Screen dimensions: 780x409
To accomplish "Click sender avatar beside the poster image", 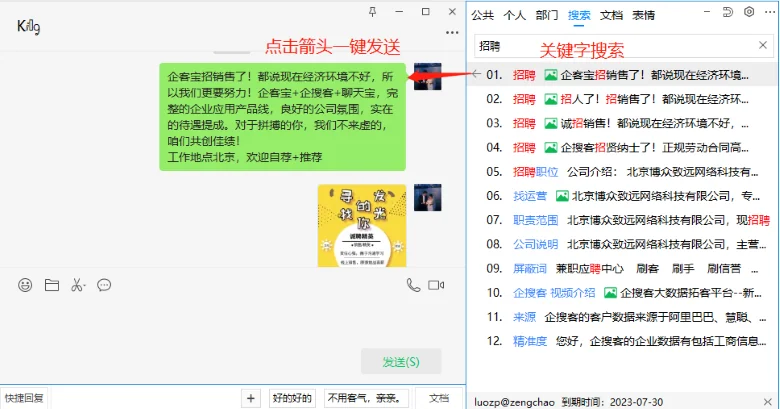I will click(427, 198).
